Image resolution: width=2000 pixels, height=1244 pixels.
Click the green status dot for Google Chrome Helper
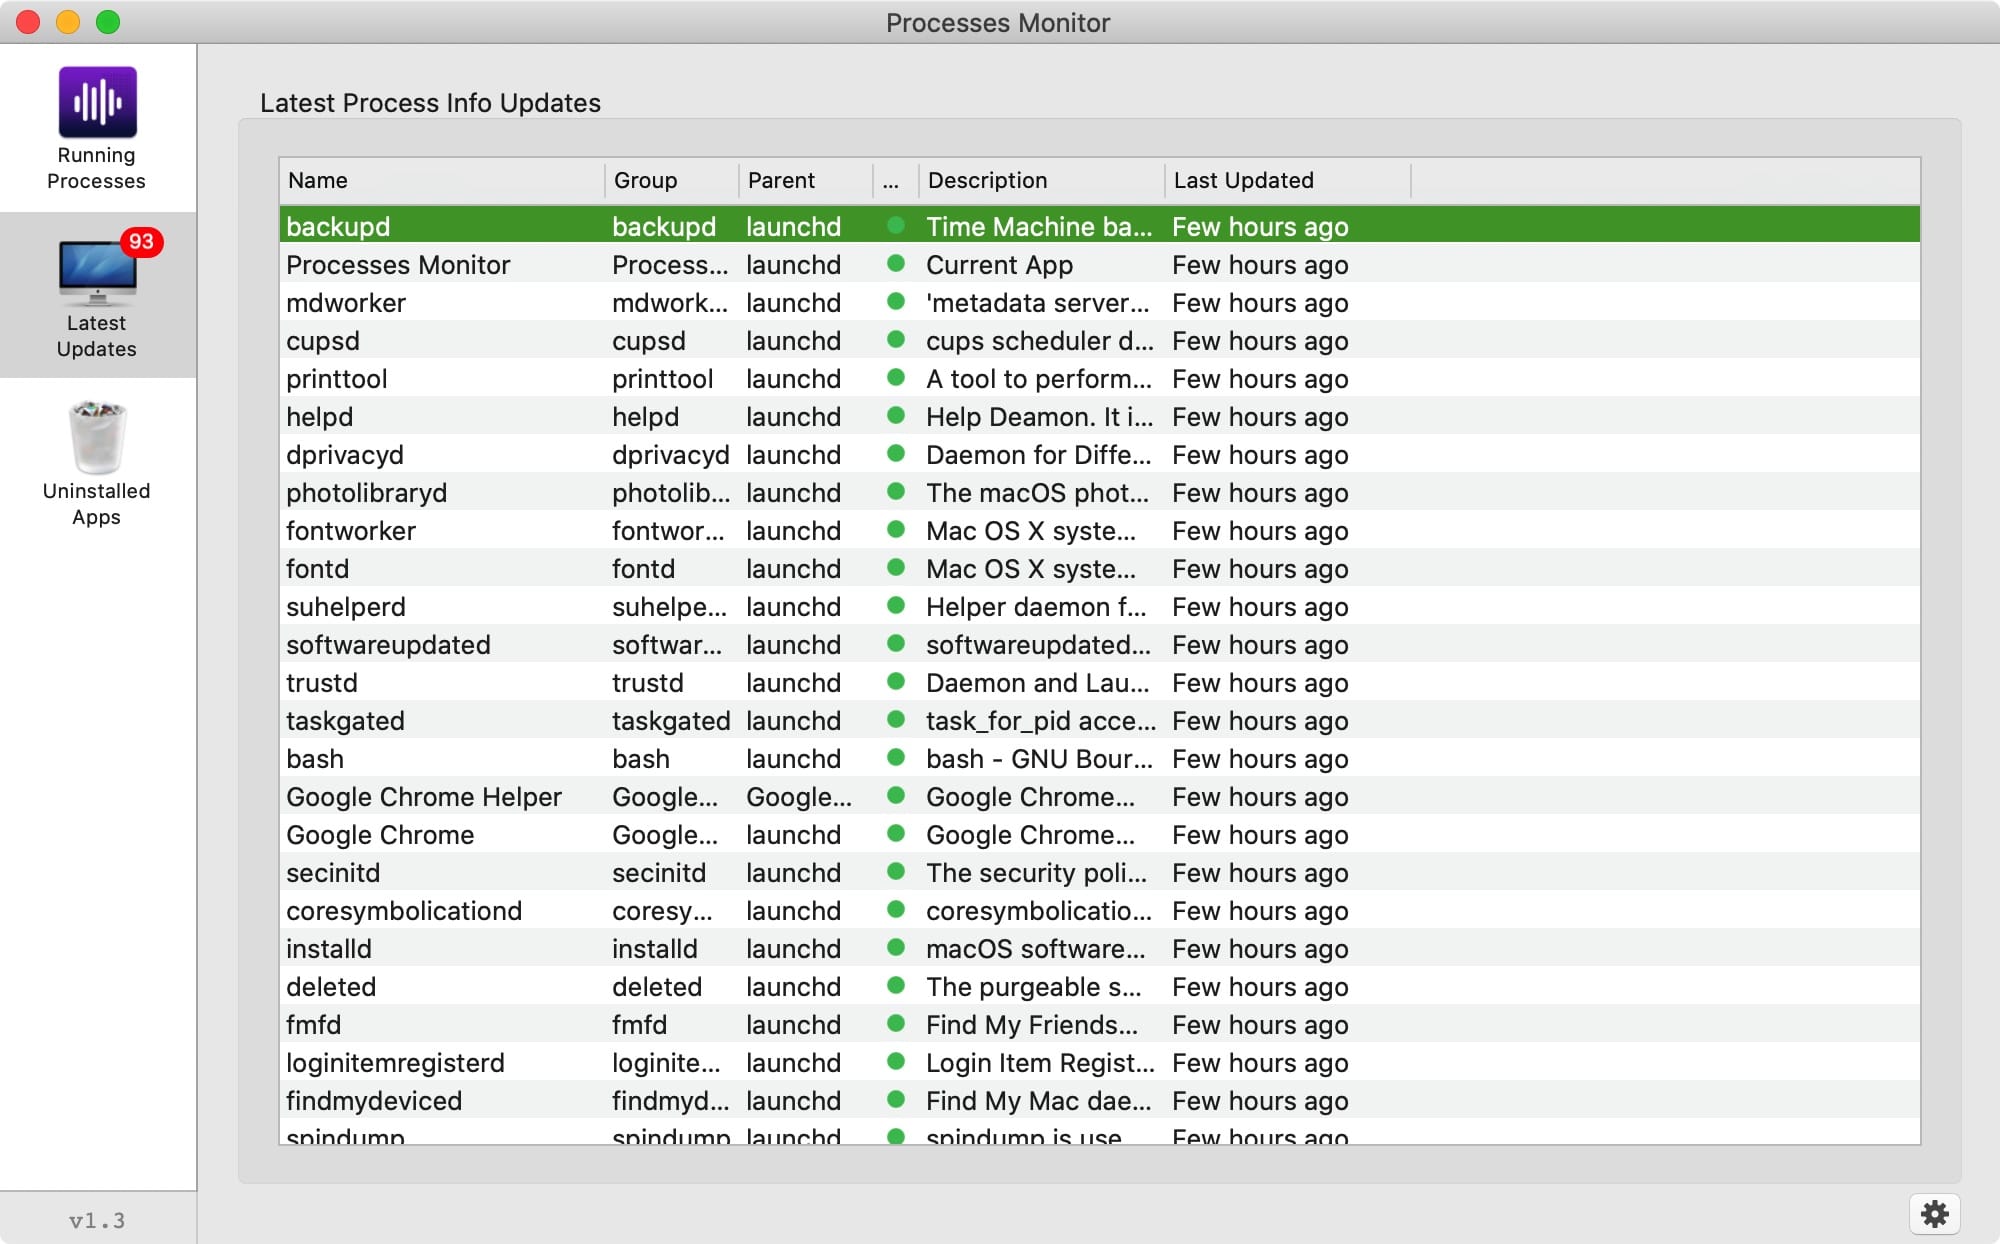896,796
